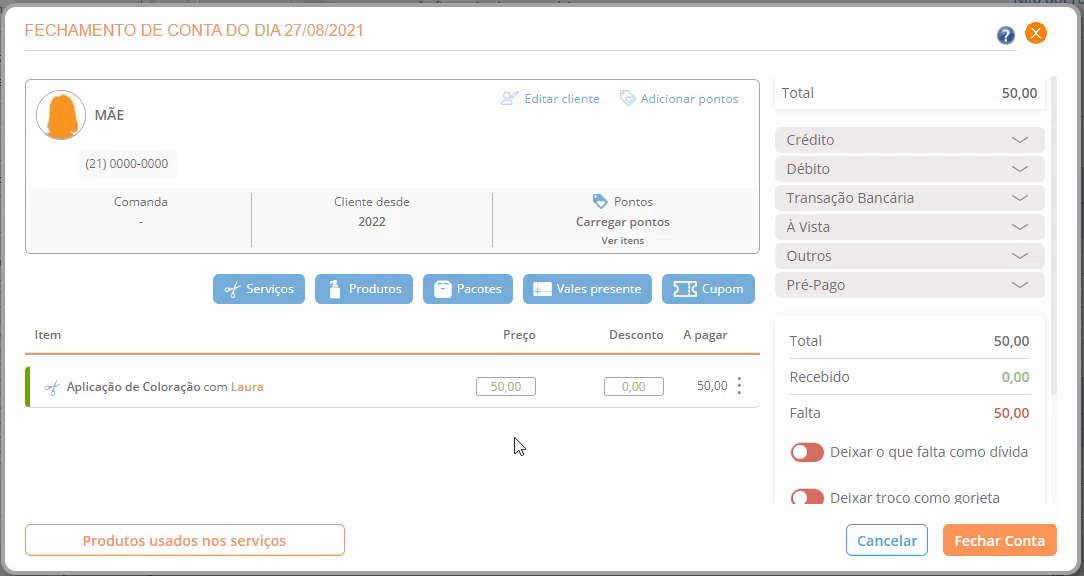1084x576 pixels.
Task: Click the scissors icon beside Aplicação de Coloração
Action: pos(52,387)
